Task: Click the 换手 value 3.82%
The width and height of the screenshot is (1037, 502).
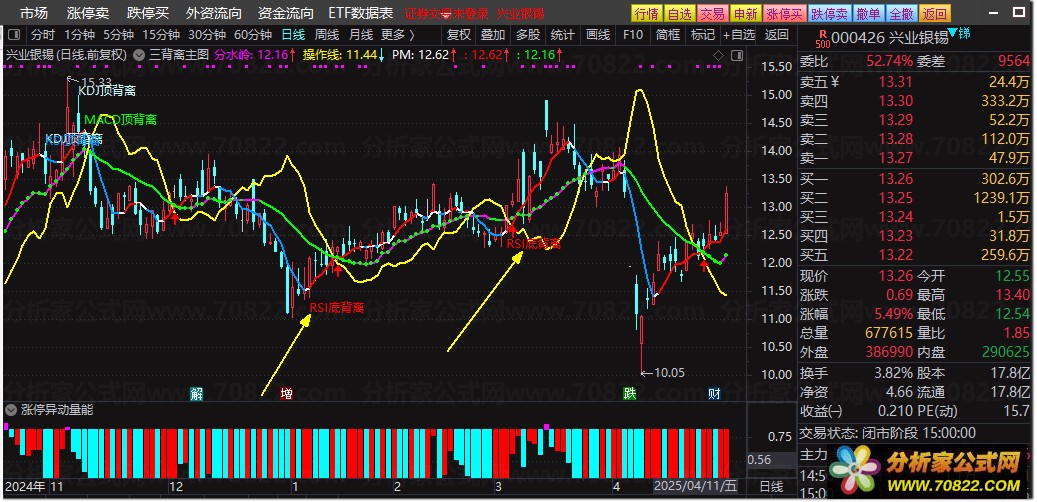Action: [x=892, y=372]
